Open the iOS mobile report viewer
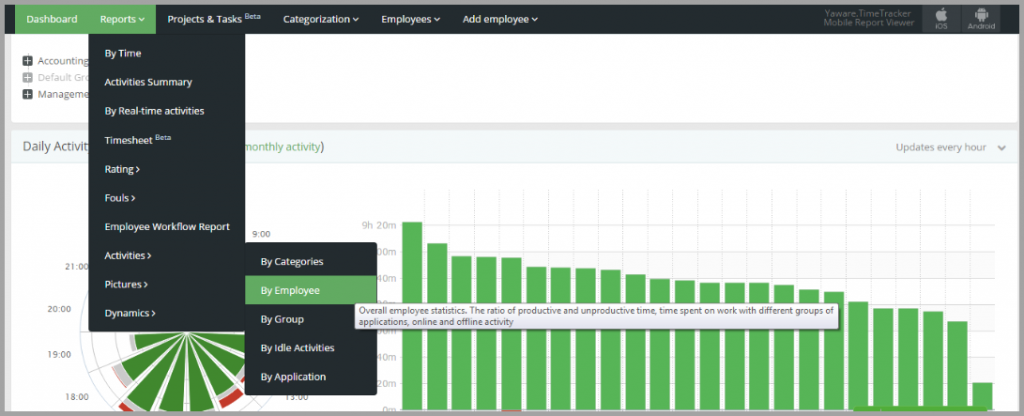This screenshot has height=416, width=1024. pos(941,19)
